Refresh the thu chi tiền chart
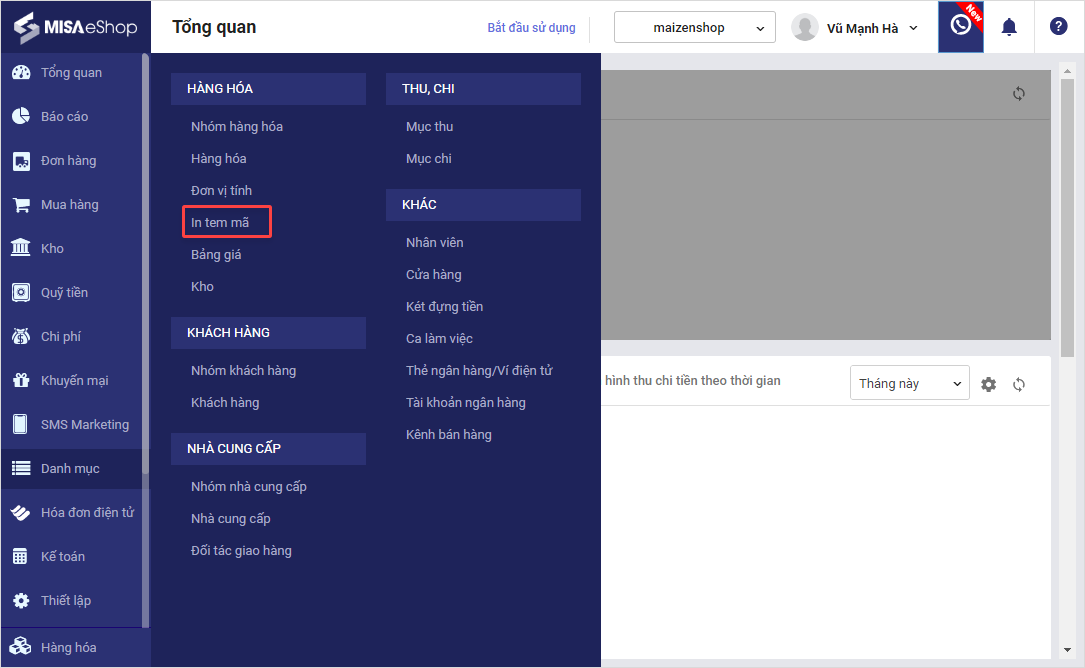This screenshot has width=1085, height=668. [1019, 384]
